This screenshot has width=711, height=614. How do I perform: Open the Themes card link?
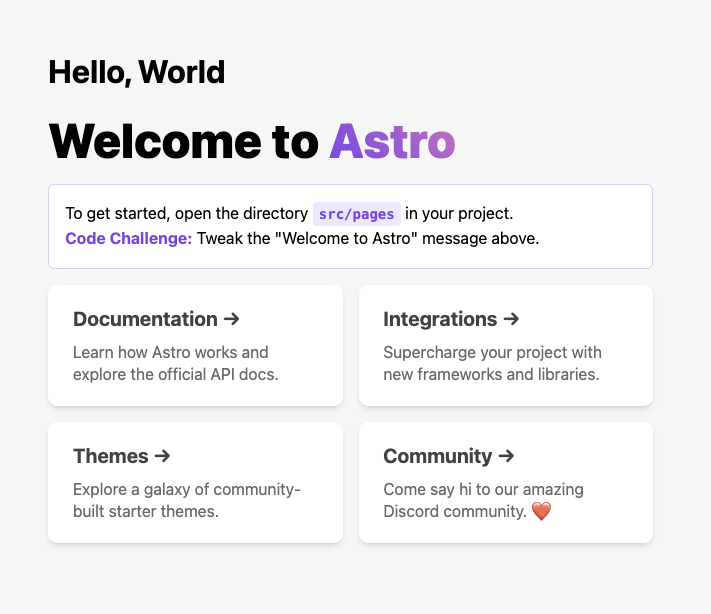(195, 482)
